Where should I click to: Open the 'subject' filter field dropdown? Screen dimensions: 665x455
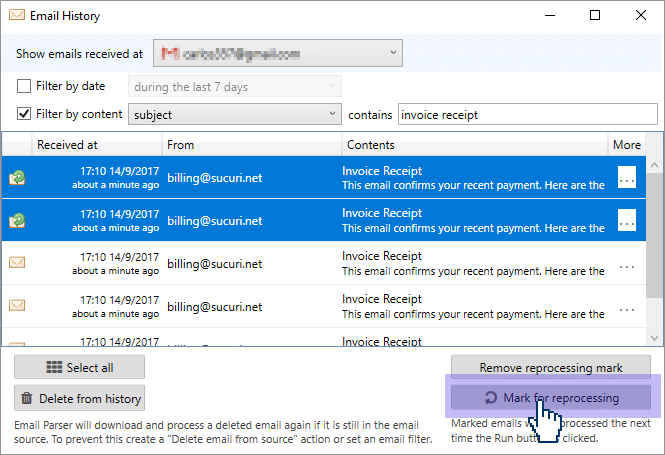point(235,114)
